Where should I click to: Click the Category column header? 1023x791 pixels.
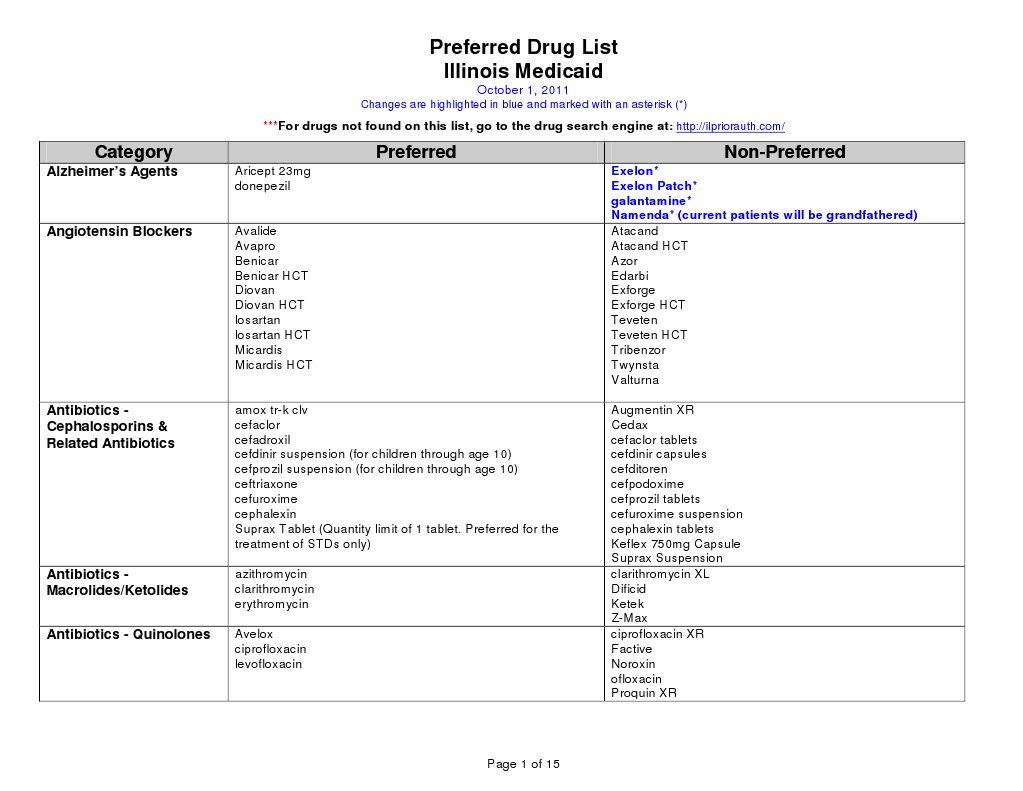click(x=134, y=151)
